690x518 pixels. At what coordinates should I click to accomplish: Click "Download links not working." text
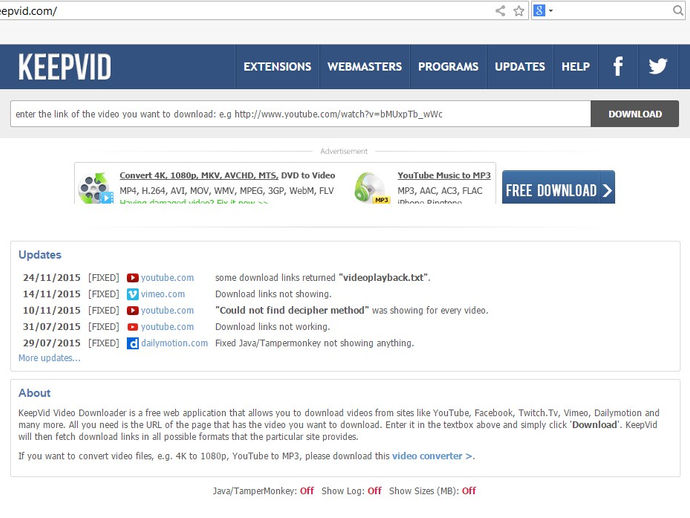click(x=272, y=327)
